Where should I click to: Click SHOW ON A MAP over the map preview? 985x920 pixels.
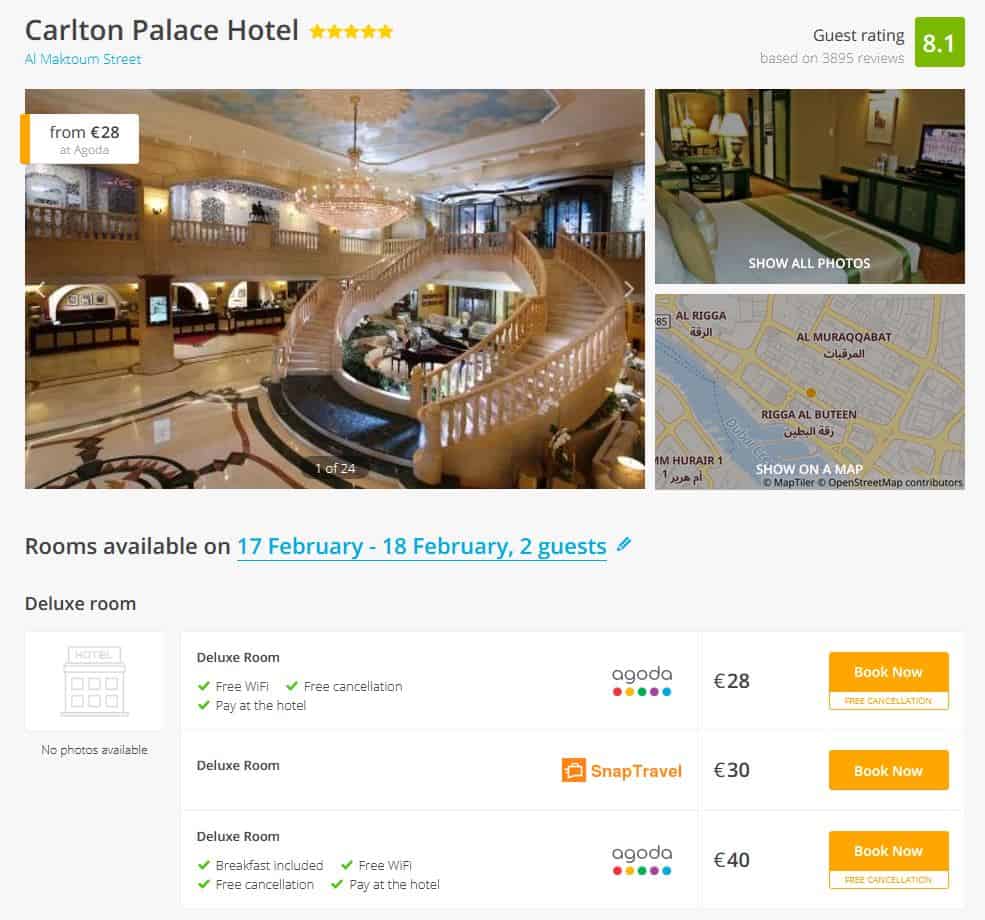808,466
